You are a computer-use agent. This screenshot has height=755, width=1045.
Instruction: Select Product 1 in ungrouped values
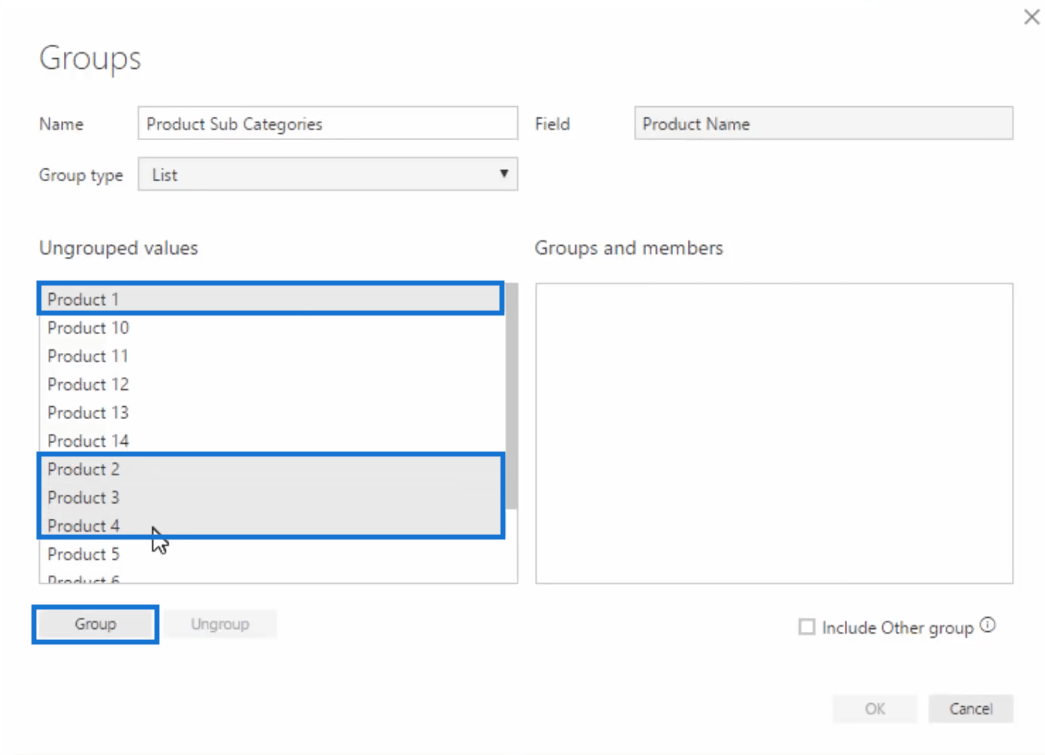271,299
